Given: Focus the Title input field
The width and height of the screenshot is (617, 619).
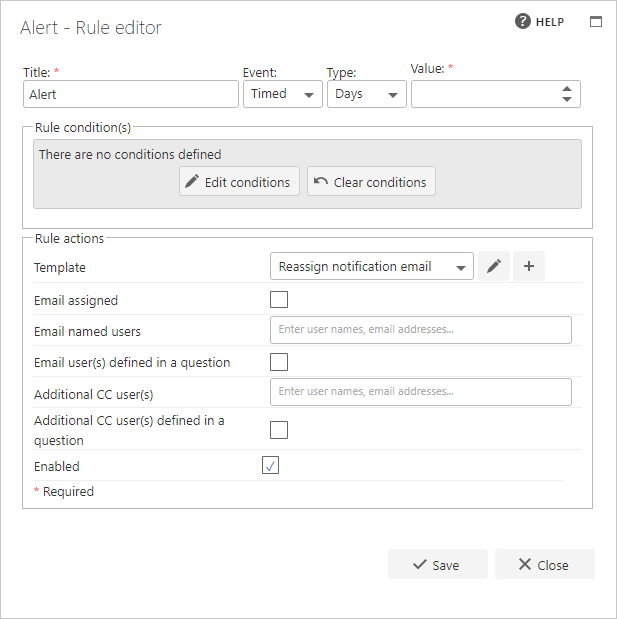Looking at the screenshot, I should (x=131, y=94).
